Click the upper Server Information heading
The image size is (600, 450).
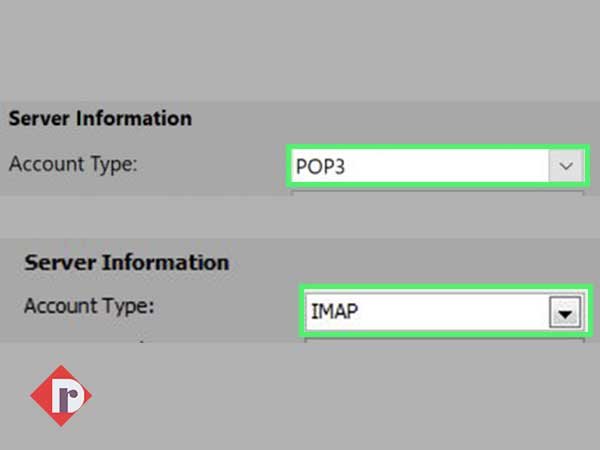click(x=100, y=118)
